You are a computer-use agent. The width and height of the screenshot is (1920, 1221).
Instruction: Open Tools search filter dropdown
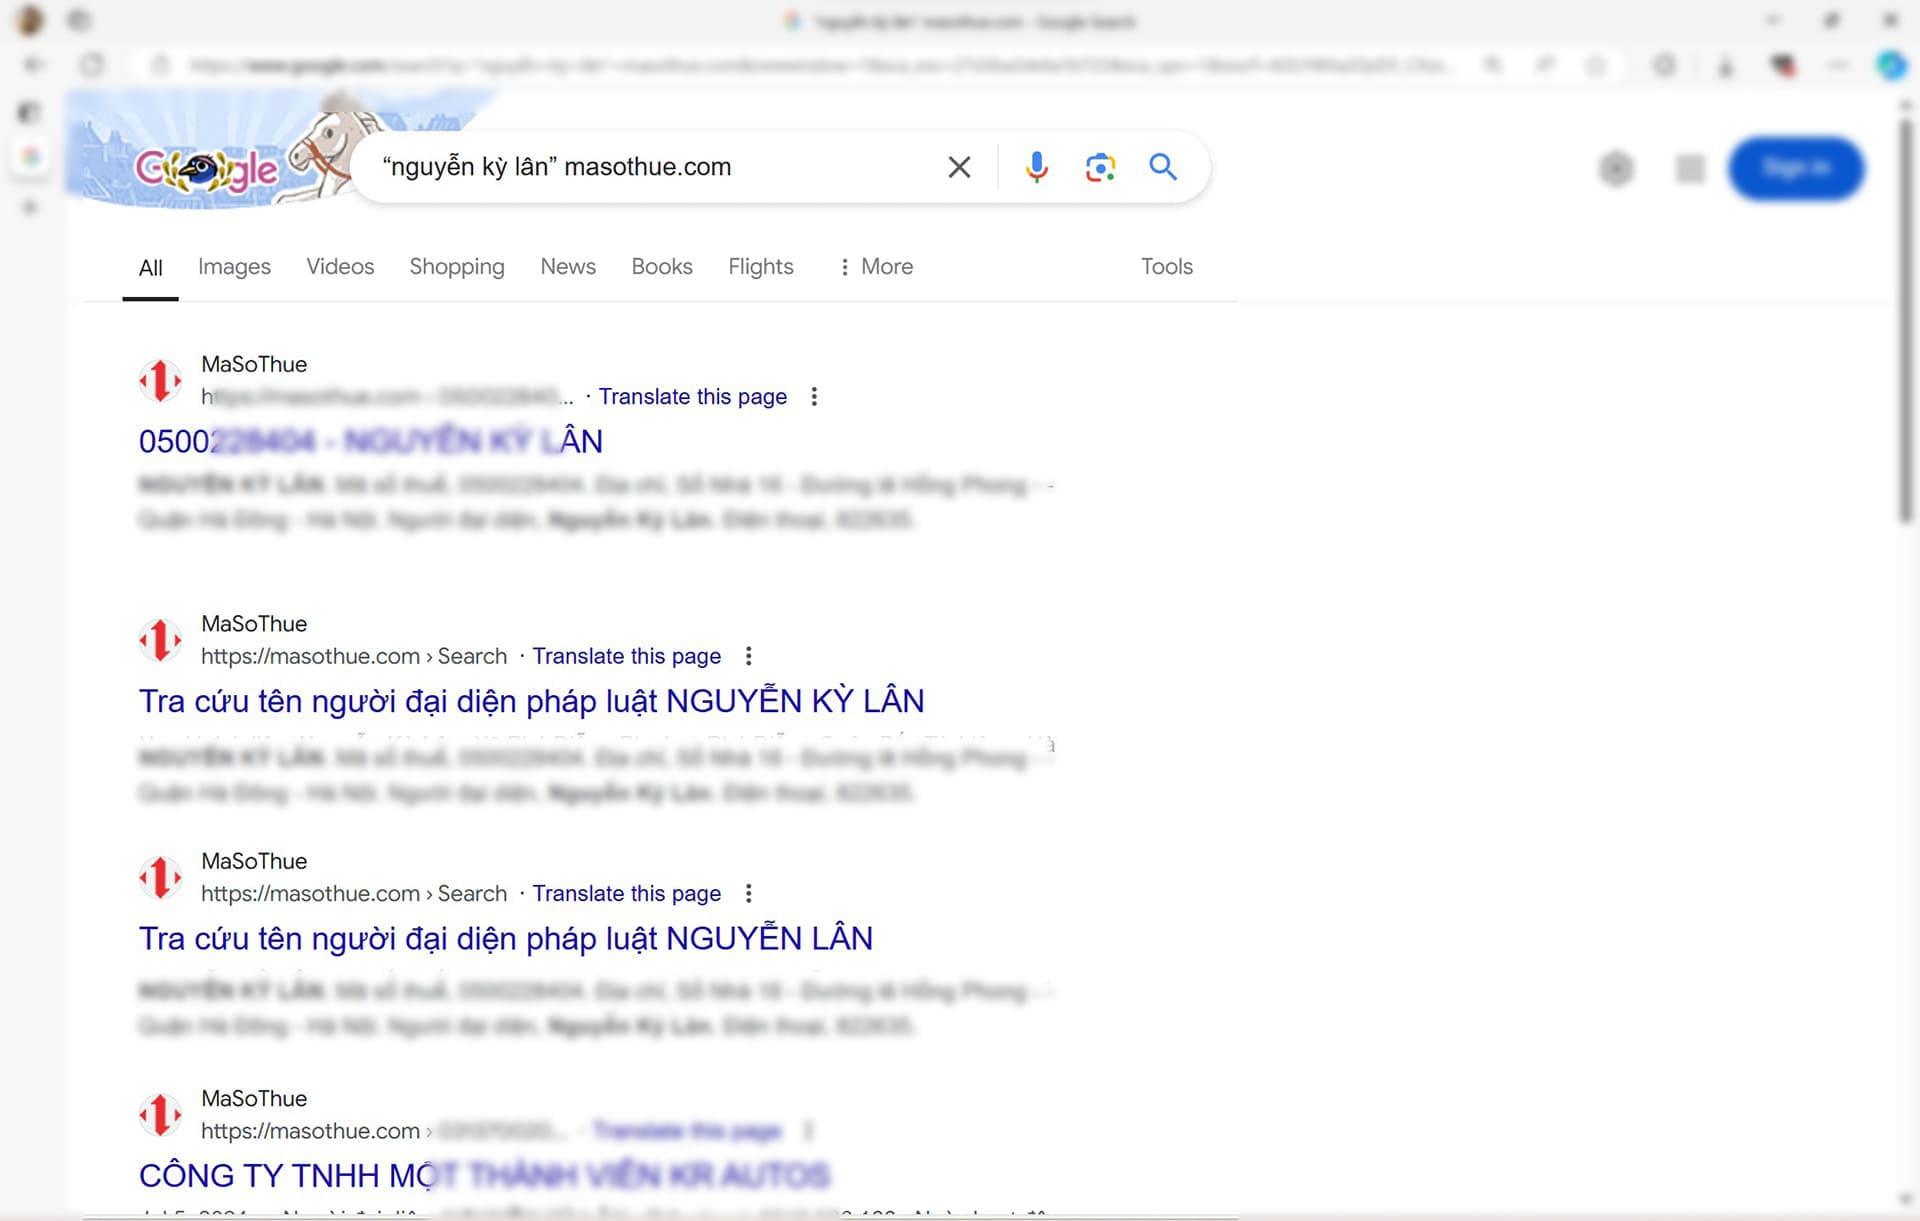click(1166, 266)
